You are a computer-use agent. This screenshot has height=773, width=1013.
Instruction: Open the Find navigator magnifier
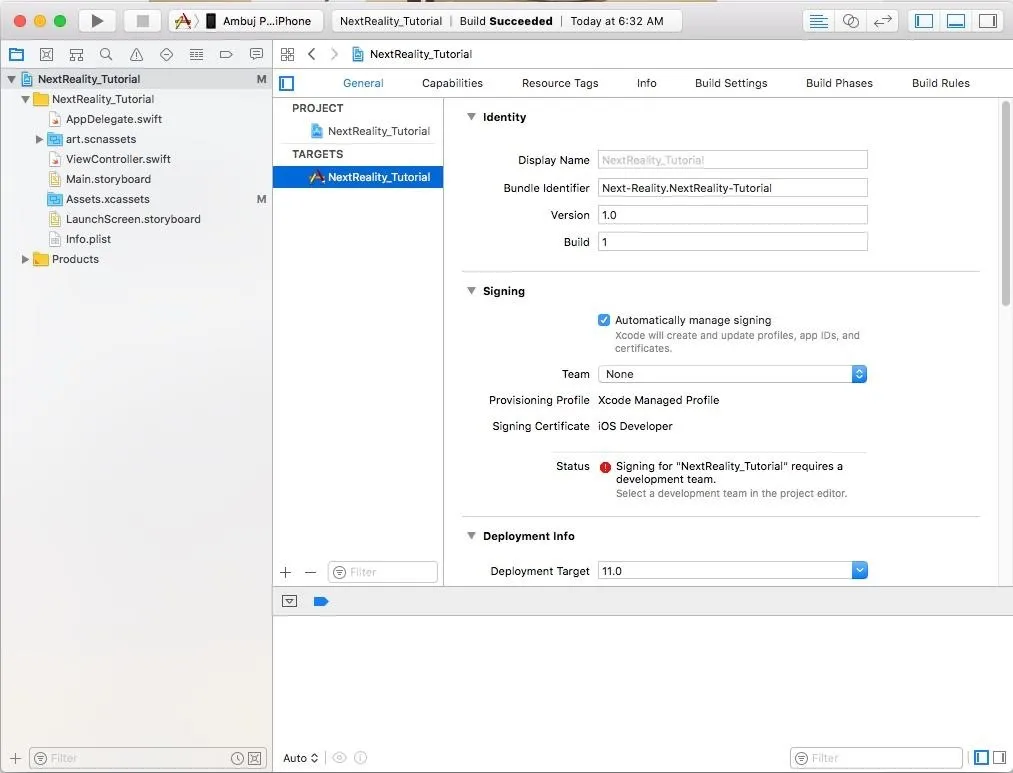(x=106, y=54)
